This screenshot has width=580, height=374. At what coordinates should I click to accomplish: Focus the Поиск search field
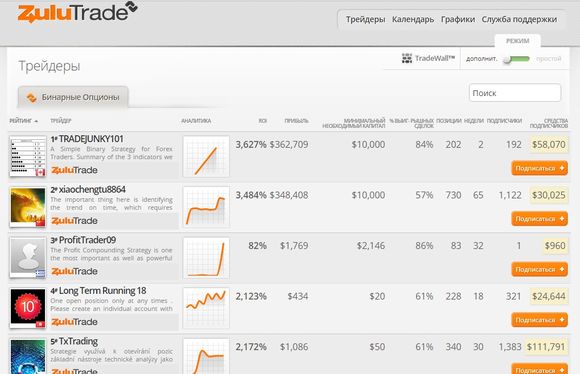pyautogui.click(x=515, y=92)
